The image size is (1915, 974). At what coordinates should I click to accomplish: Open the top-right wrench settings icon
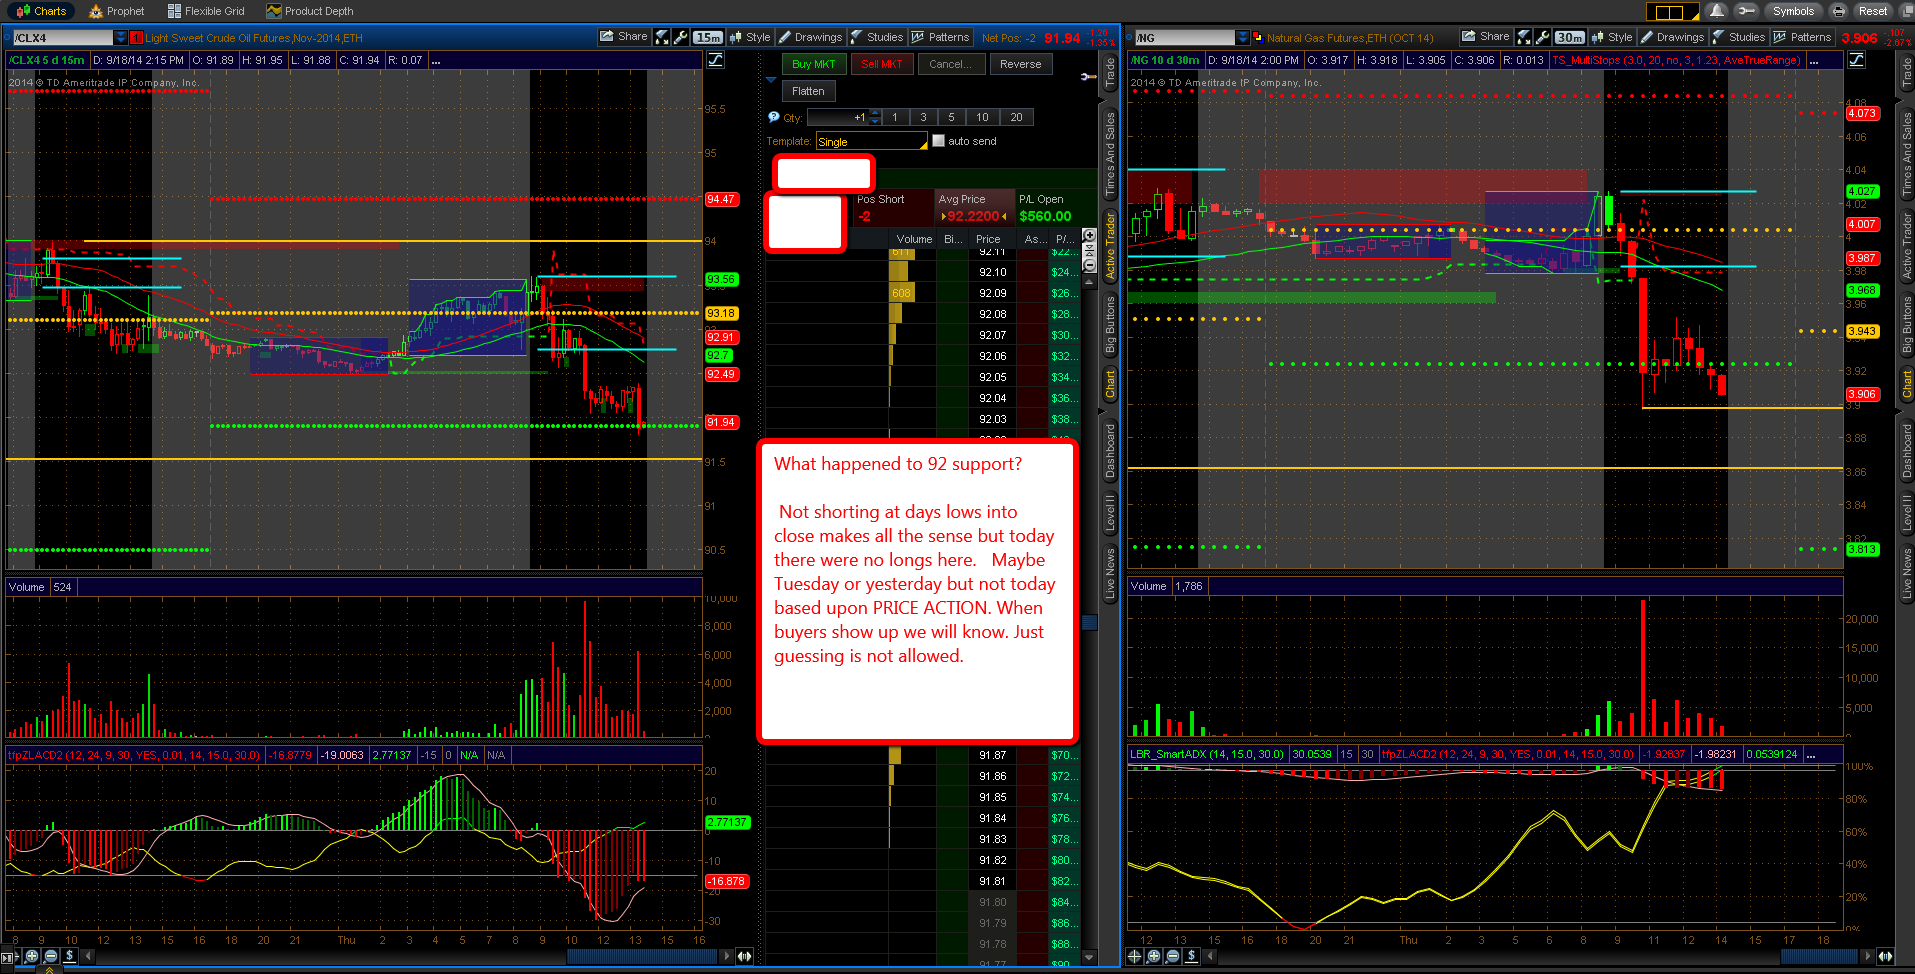point(1746,11)
